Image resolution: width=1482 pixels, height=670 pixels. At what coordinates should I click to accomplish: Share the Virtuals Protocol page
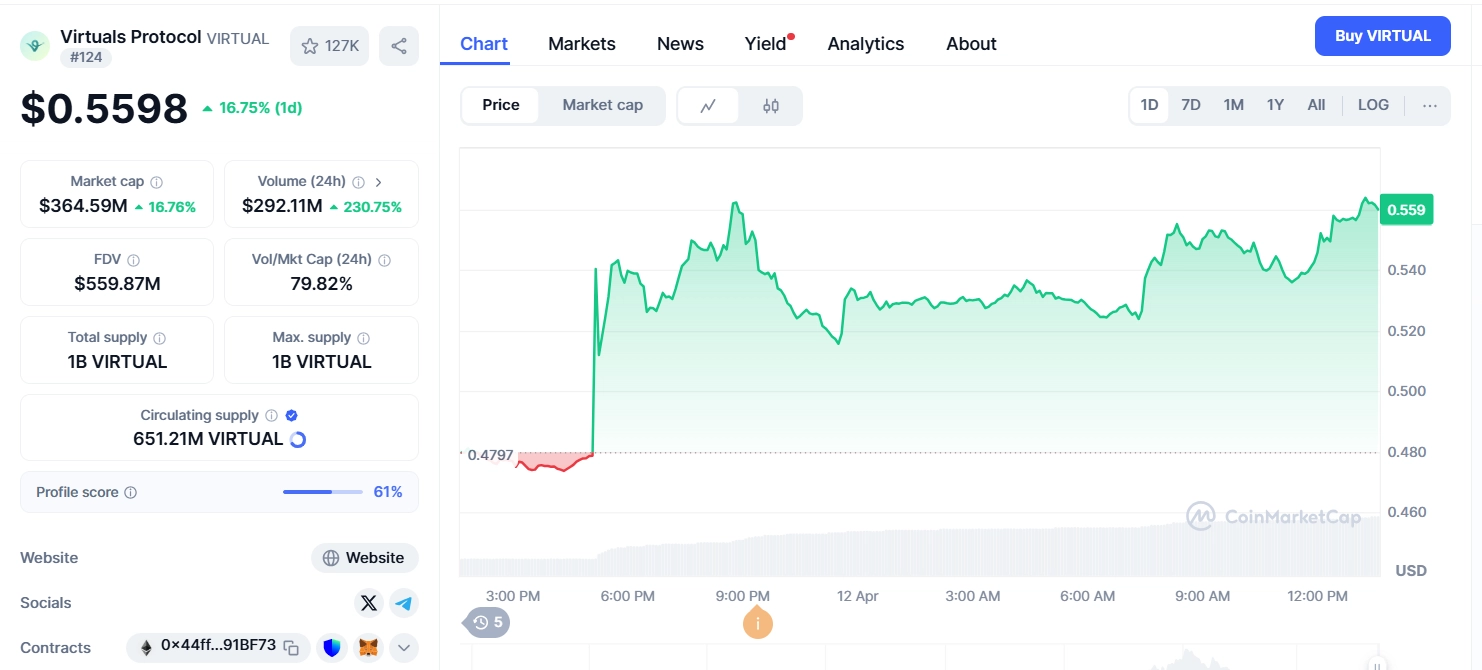click(398, 45)
